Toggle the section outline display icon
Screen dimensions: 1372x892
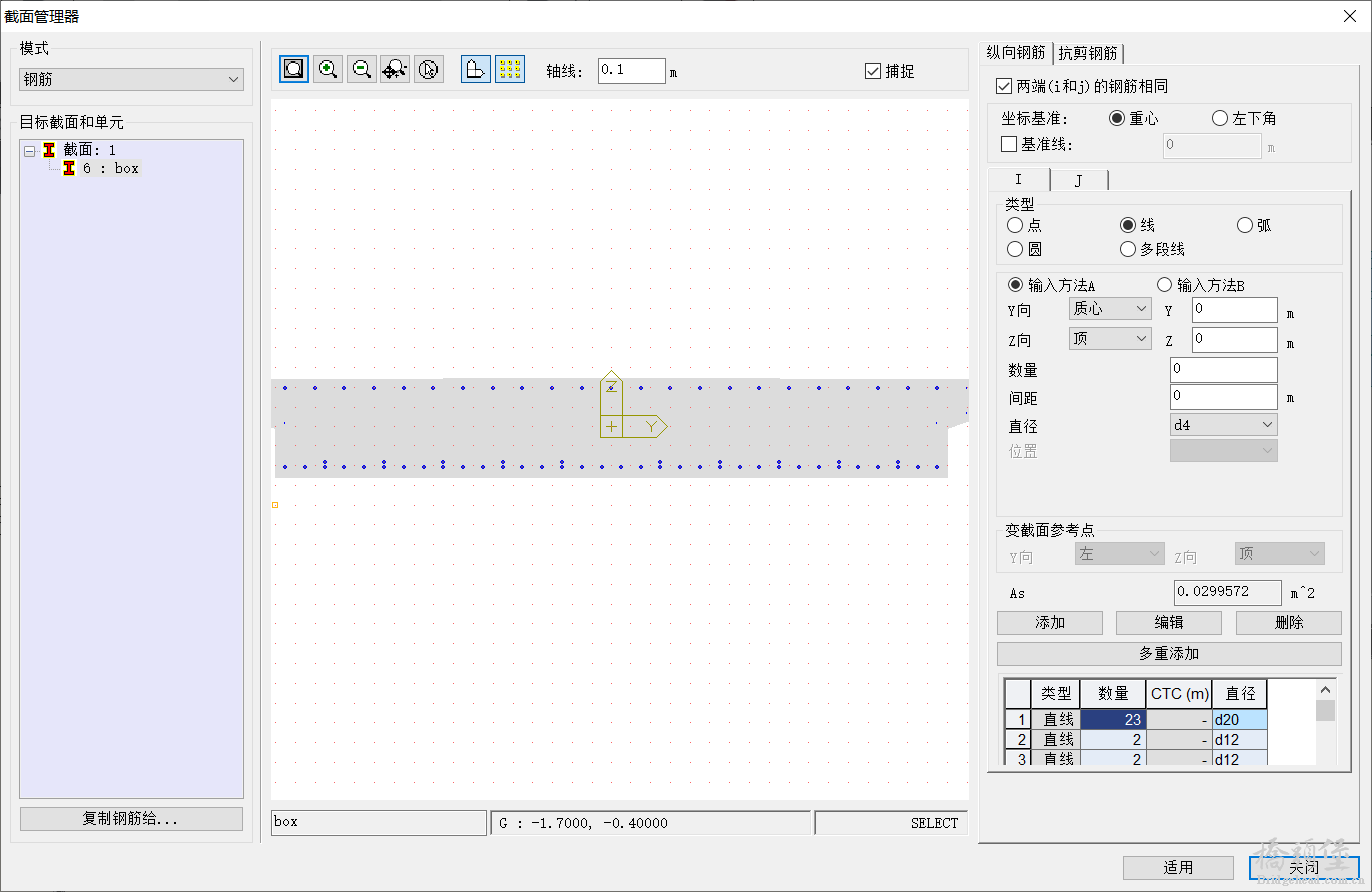coord(476,69)
